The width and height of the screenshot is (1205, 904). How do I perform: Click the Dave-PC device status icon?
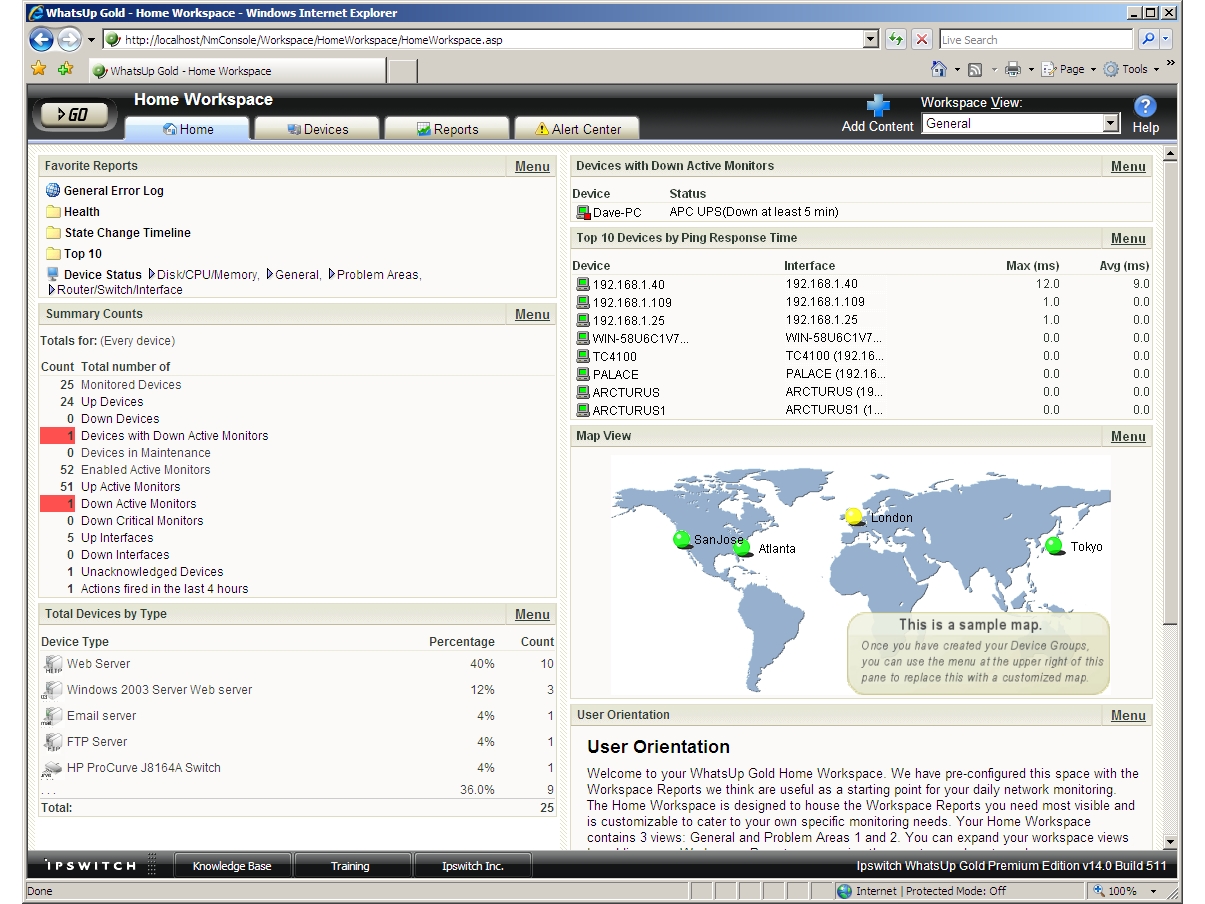[x=583, y=212]
